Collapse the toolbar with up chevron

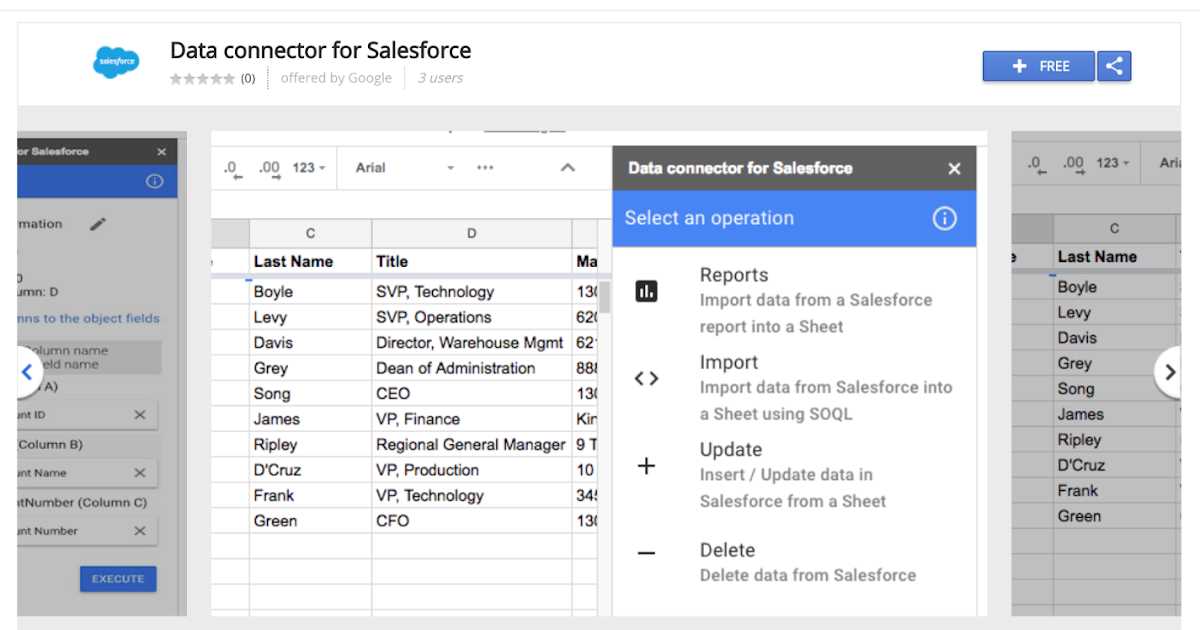click(x=567, y=168)
